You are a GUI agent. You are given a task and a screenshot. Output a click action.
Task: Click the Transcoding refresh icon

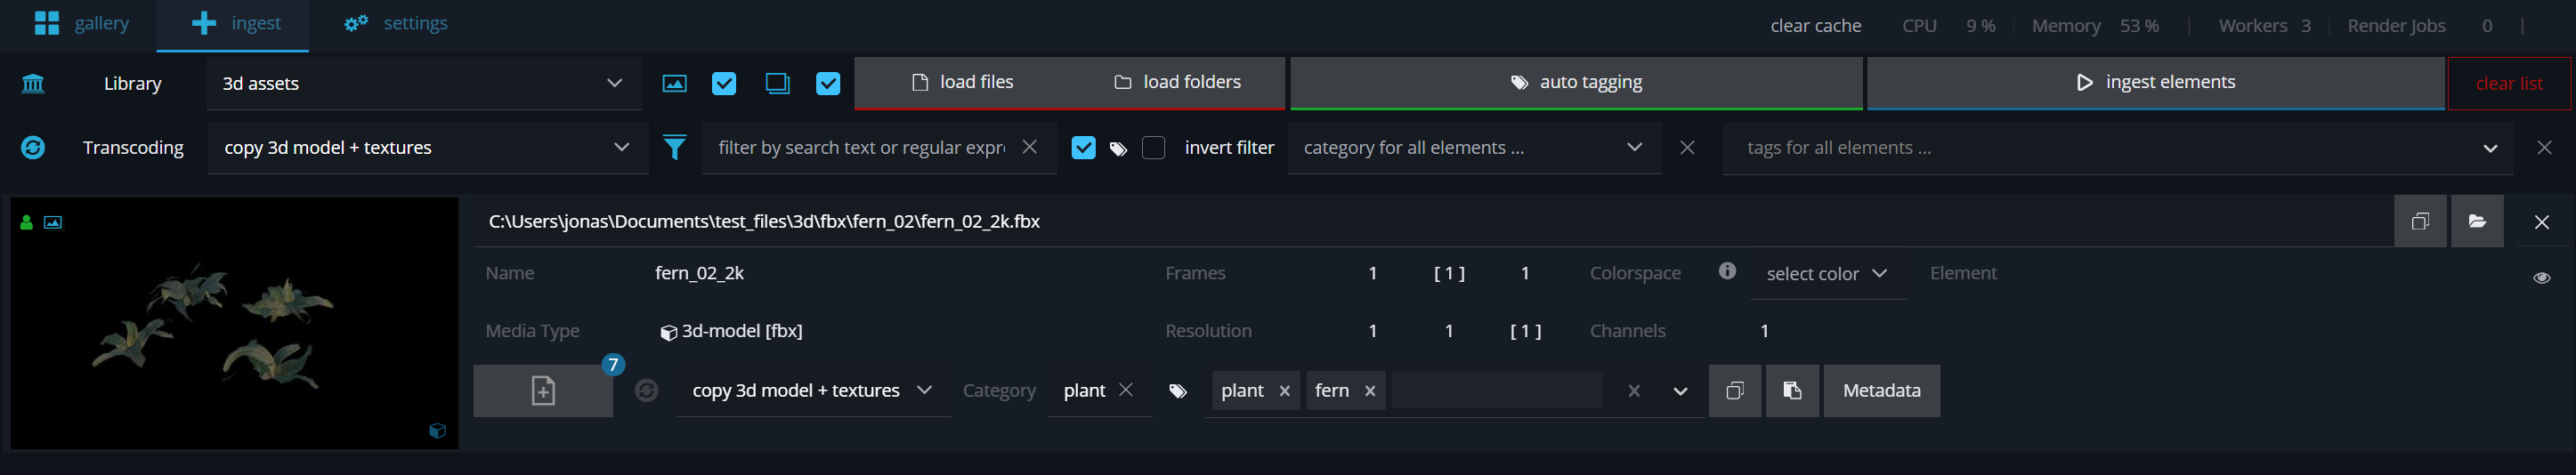pos(33,148)
